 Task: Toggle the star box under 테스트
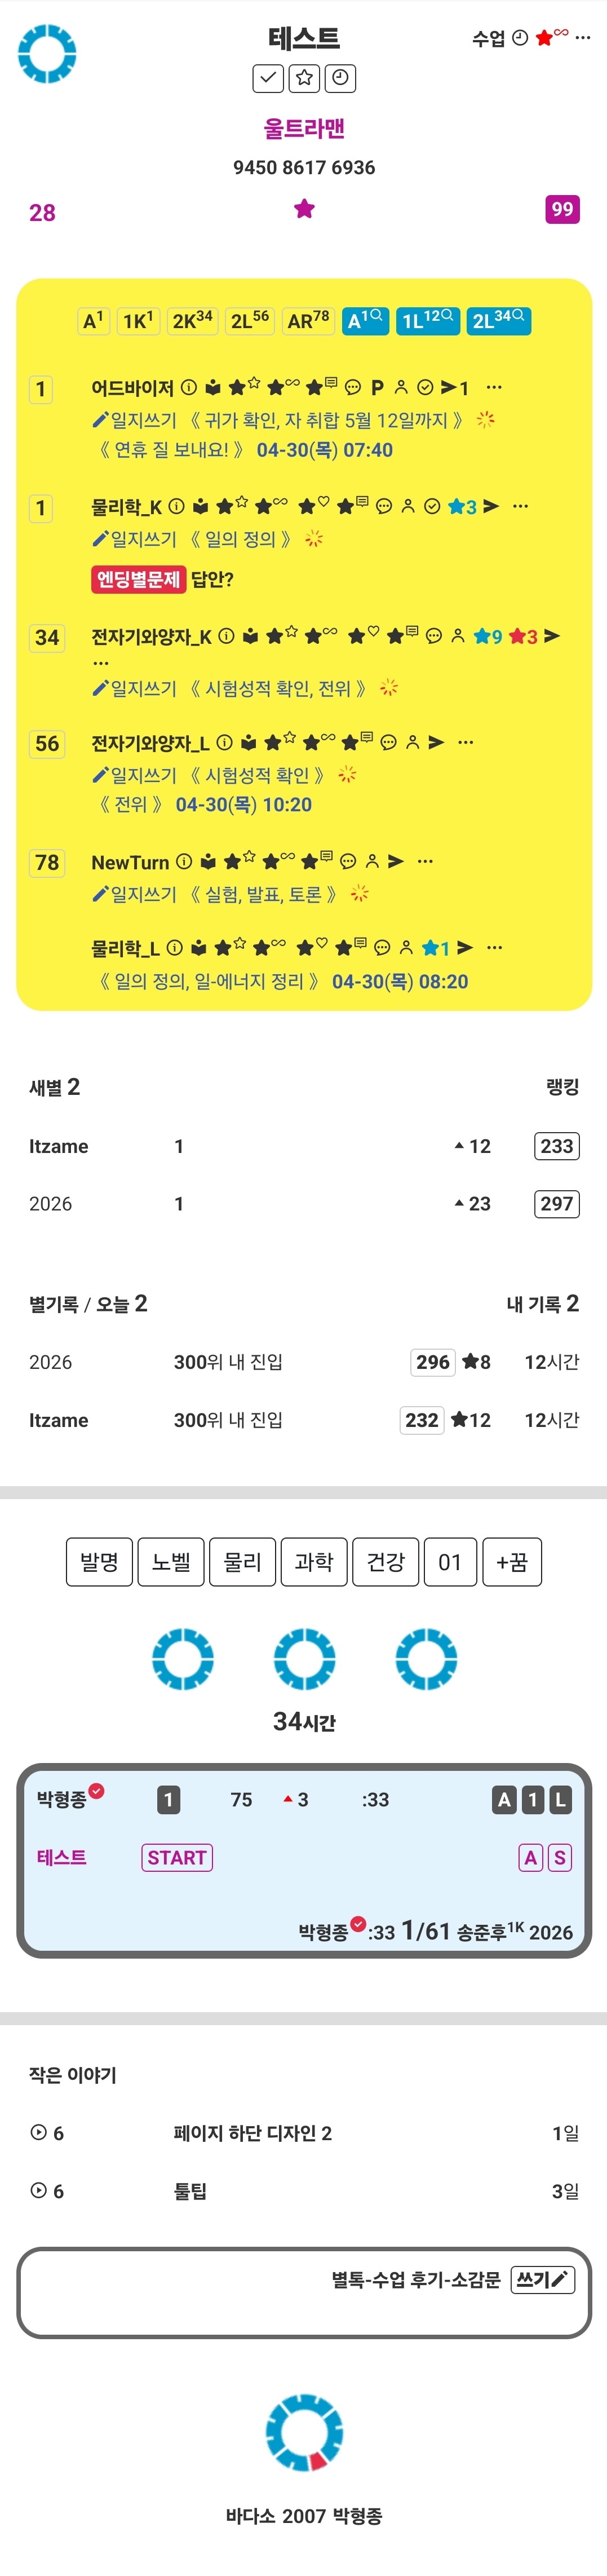(304, 78)
